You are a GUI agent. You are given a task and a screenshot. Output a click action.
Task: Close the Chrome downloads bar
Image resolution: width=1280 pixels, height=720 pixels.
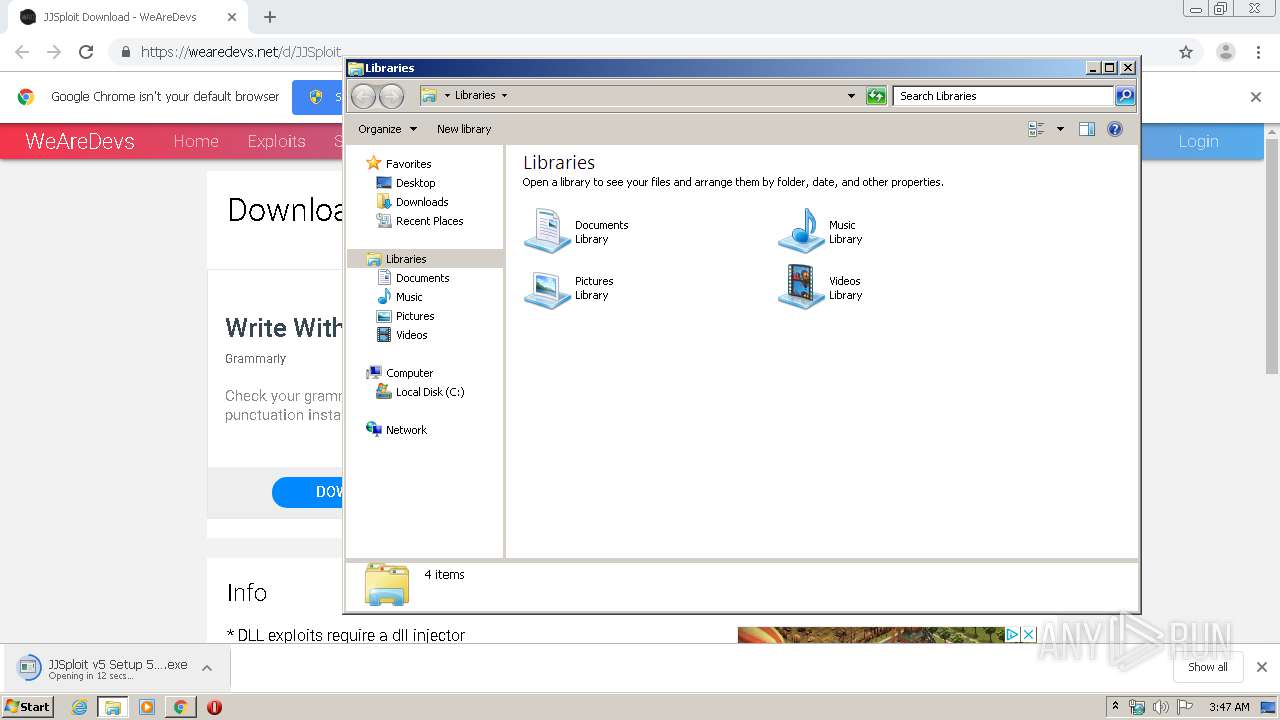(x=1262, y=667)
